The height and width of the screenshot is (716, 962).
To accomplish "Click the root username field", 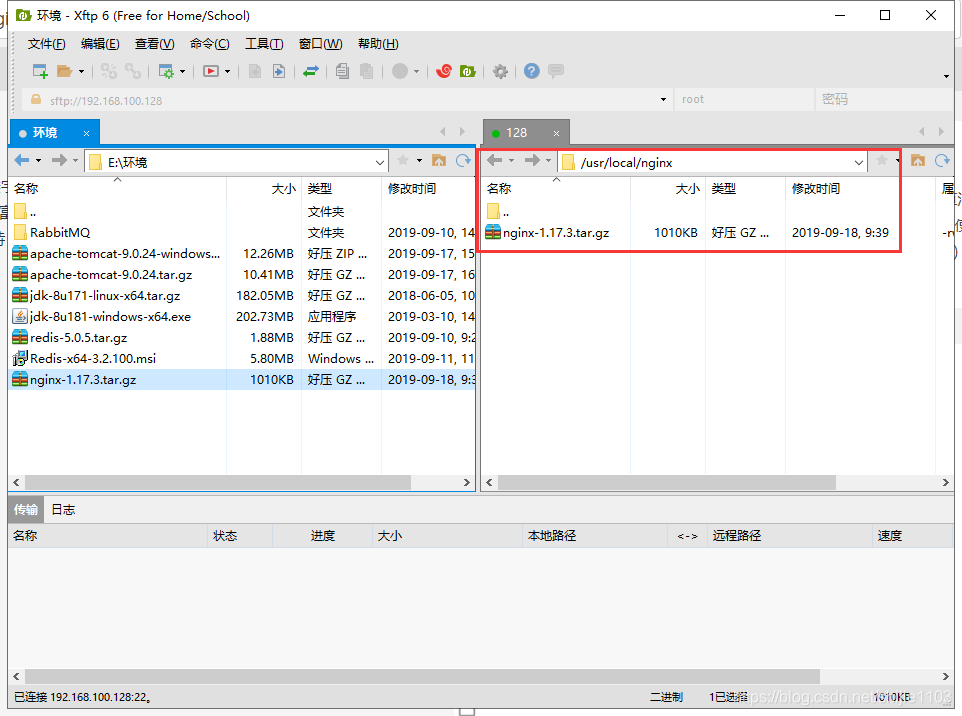I will click(744, 99).
